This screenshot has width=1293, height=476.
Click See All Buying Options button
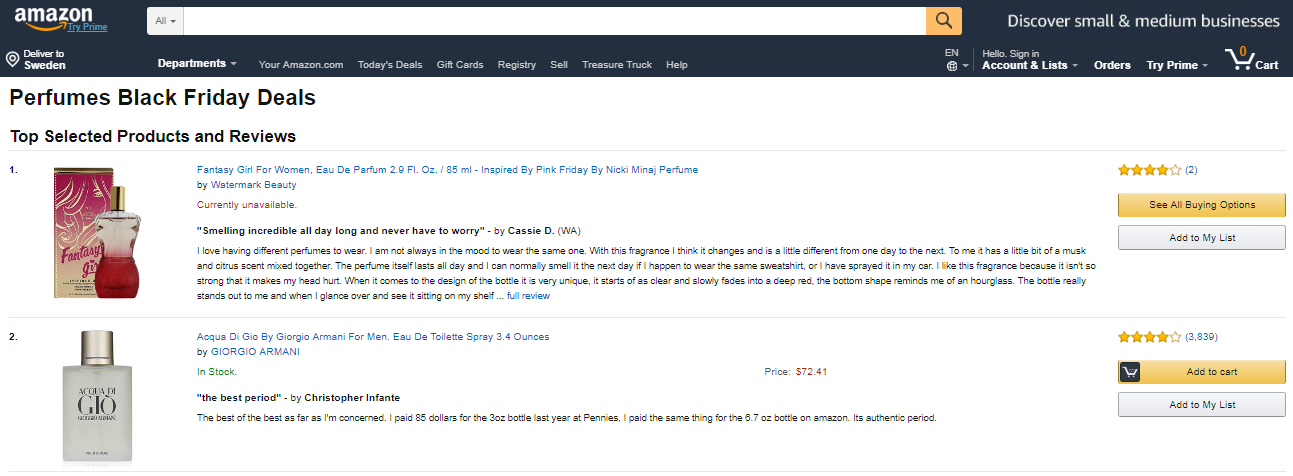pyautogui.click(x=1201, y=205)
